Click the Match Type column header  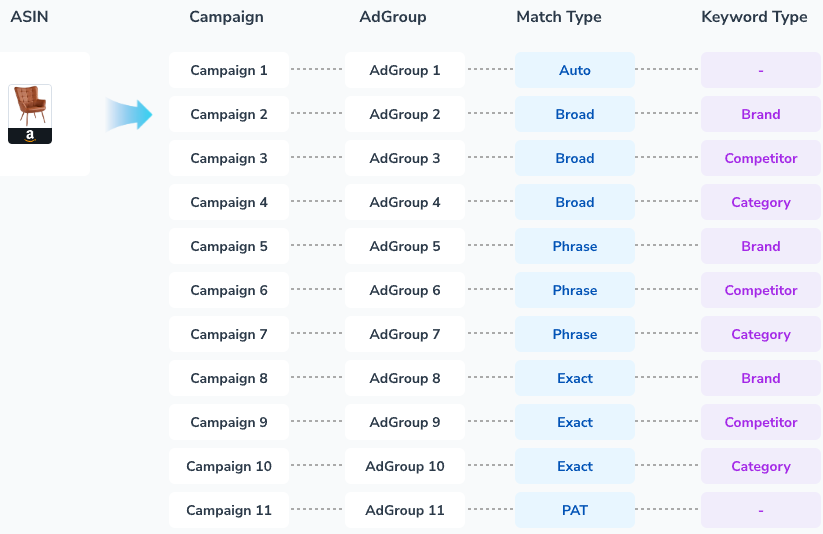559,17
